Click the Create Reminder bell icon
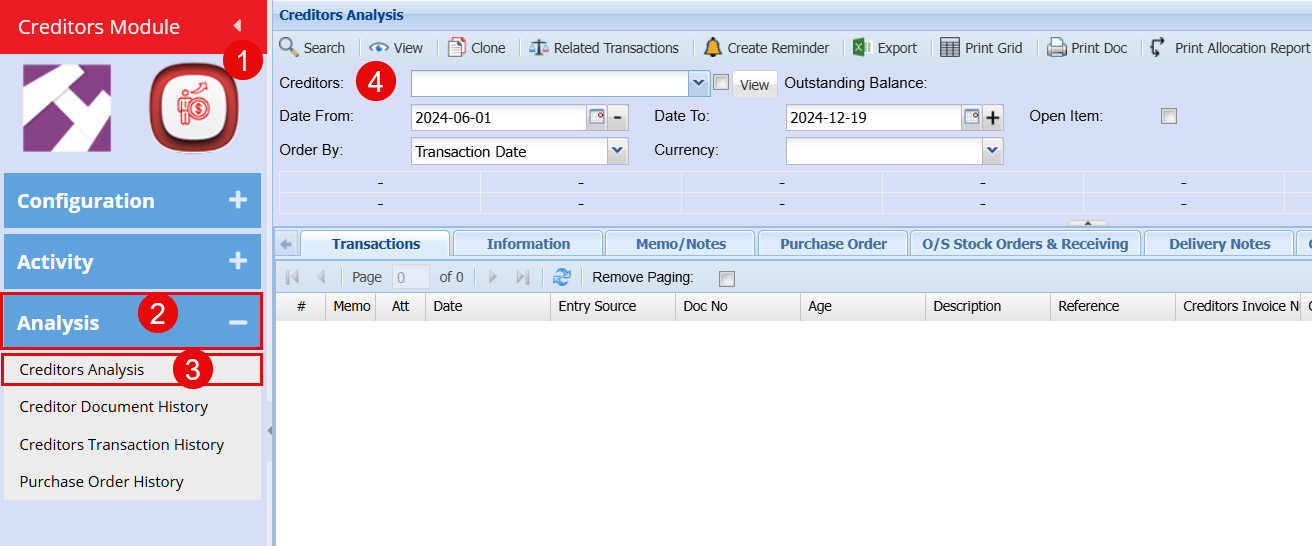The width and height of the screenshot is (1312, 546). (713, 47)
